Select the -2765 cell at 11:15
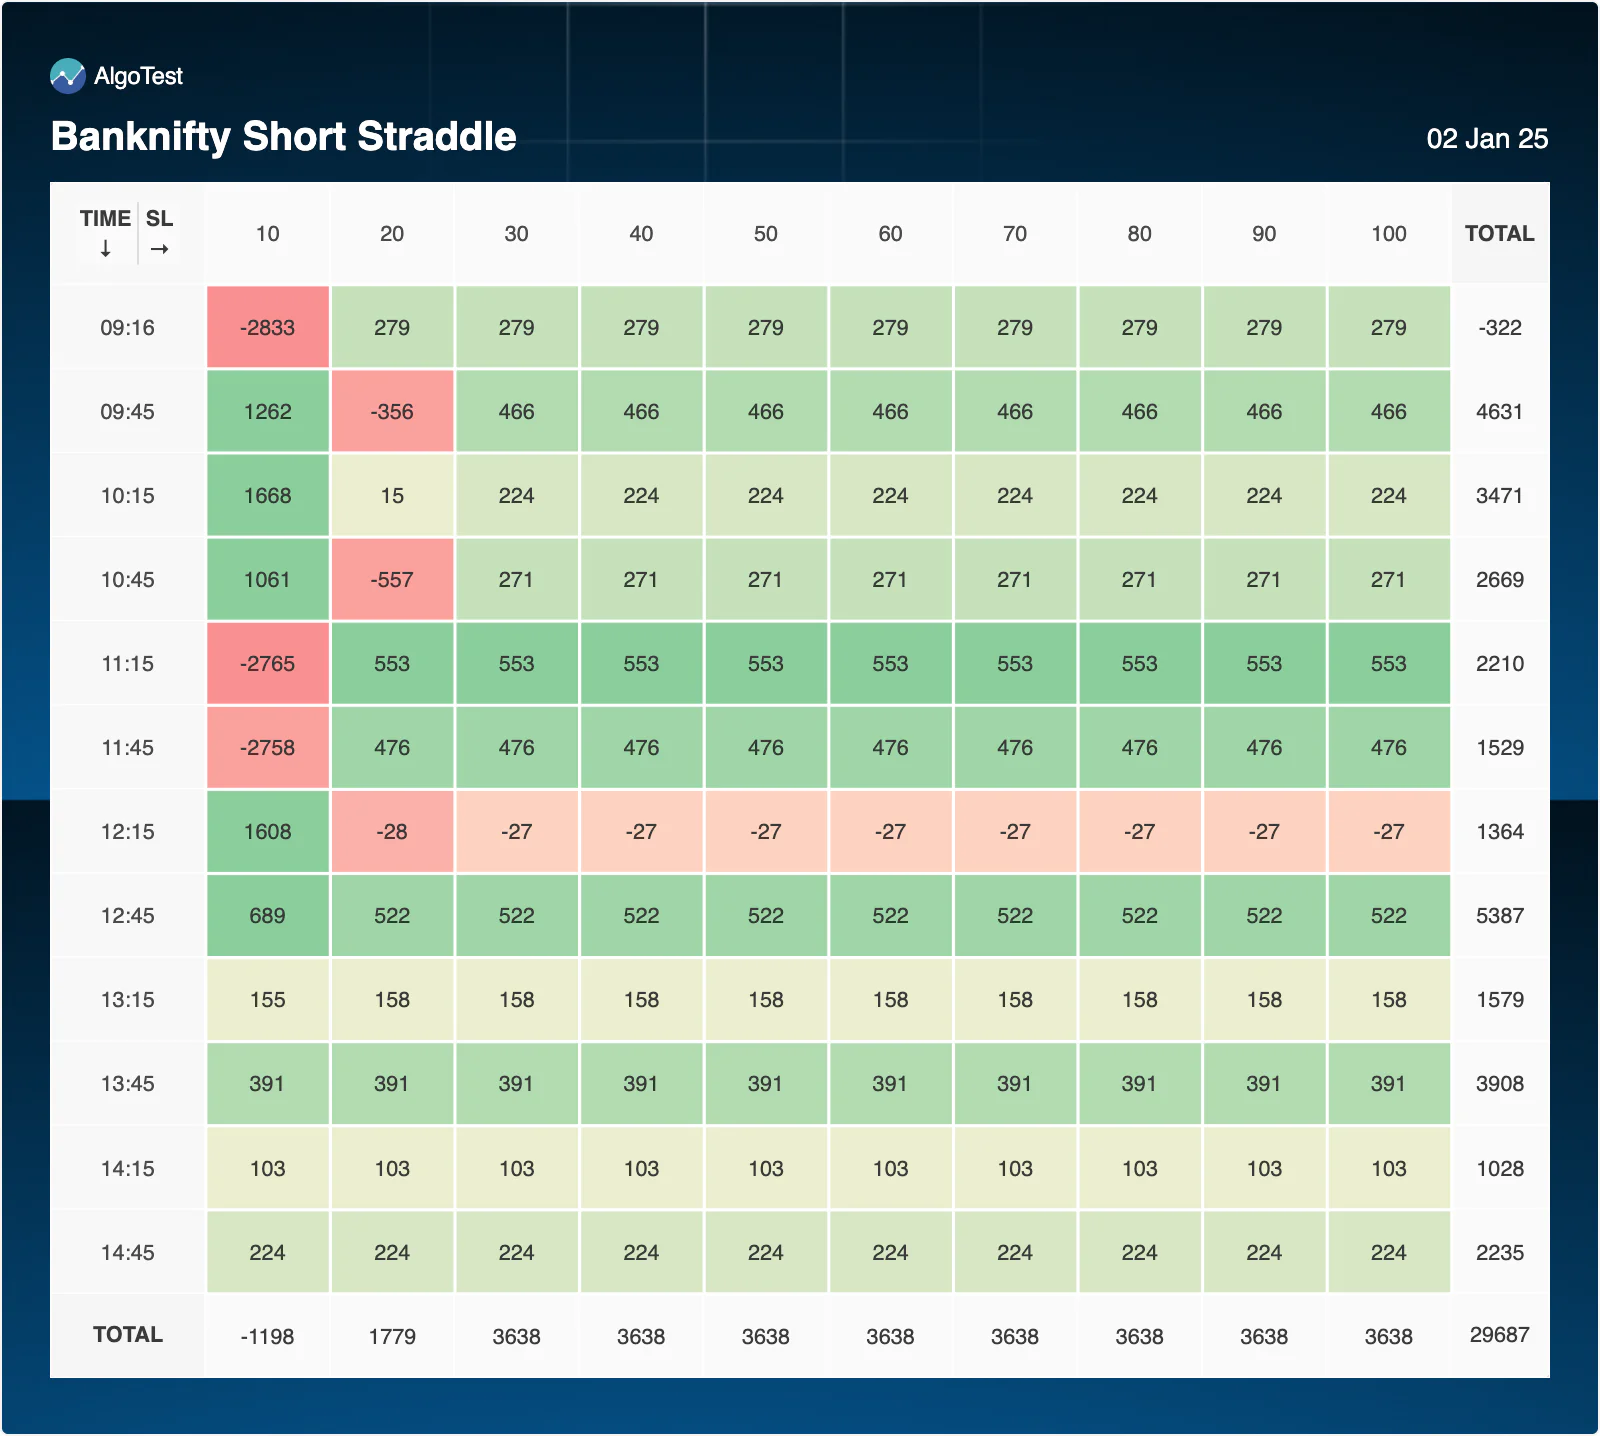 [x=267, y=663]
